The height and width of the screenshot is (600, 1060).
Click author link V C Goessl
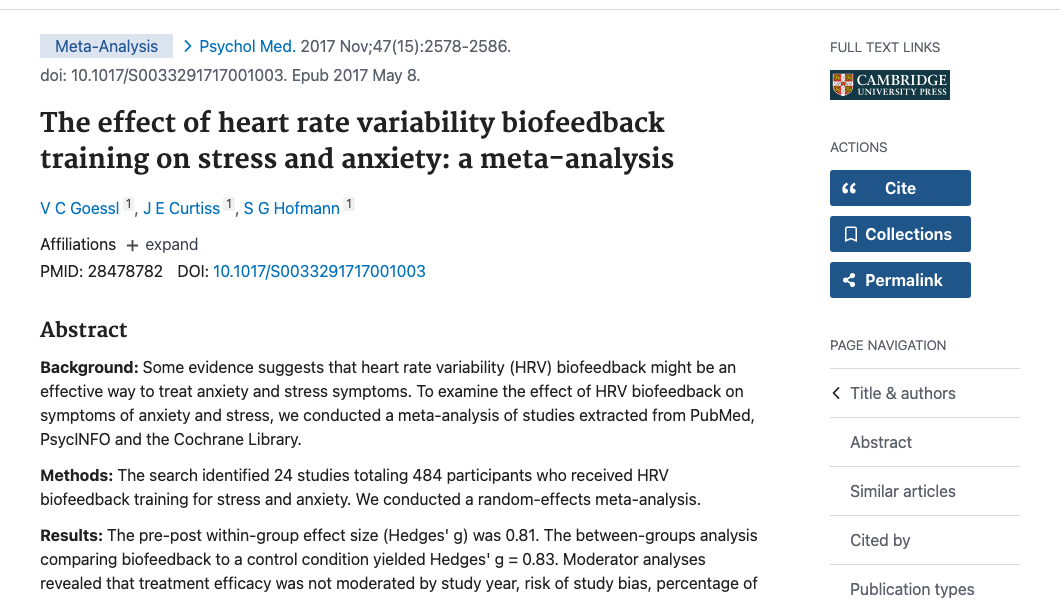(x=79, y=208)
